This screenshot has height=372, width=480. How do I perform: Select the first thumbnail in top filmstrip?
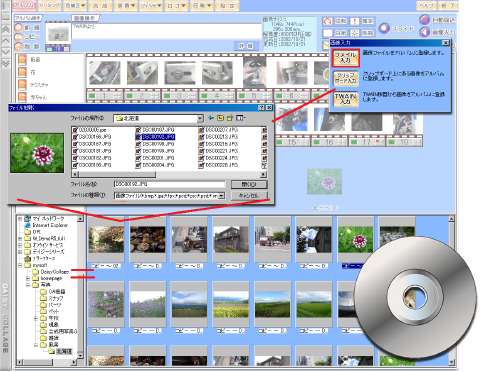click(x=105, y=73)
